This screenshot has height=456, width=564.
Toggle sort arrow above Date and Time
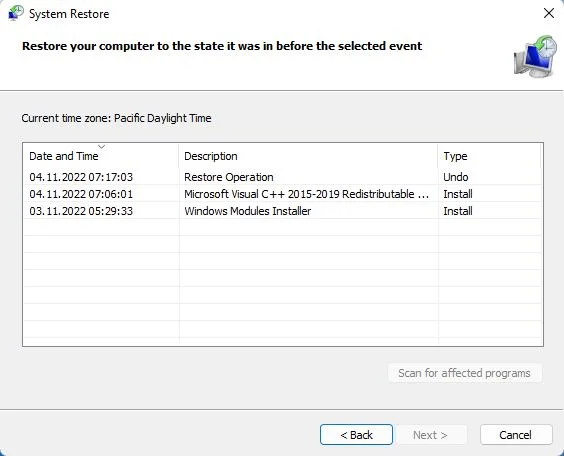pos(101,146)
